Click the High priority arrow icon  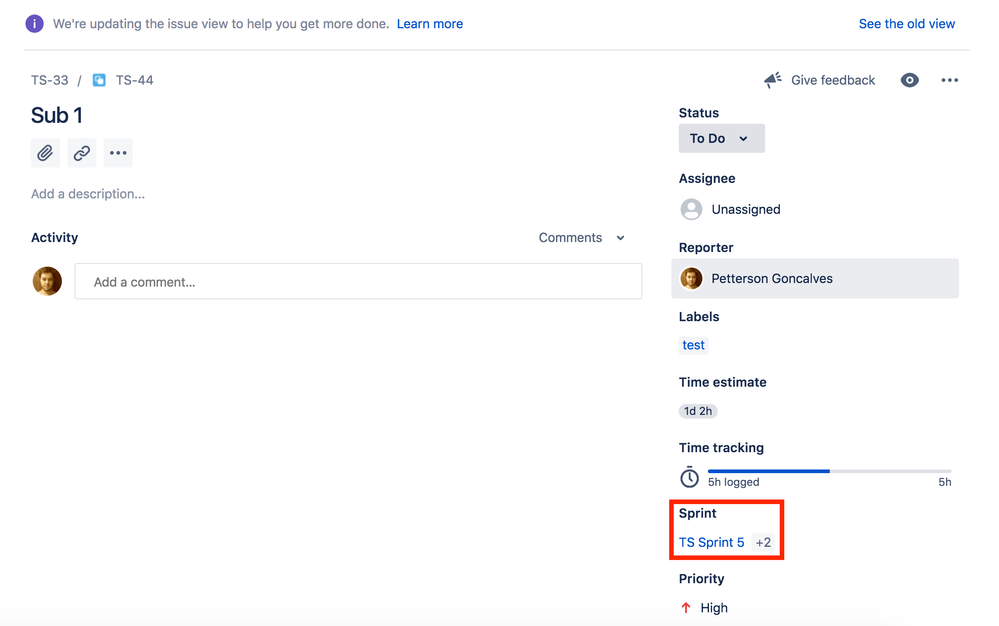coord(685,607)
